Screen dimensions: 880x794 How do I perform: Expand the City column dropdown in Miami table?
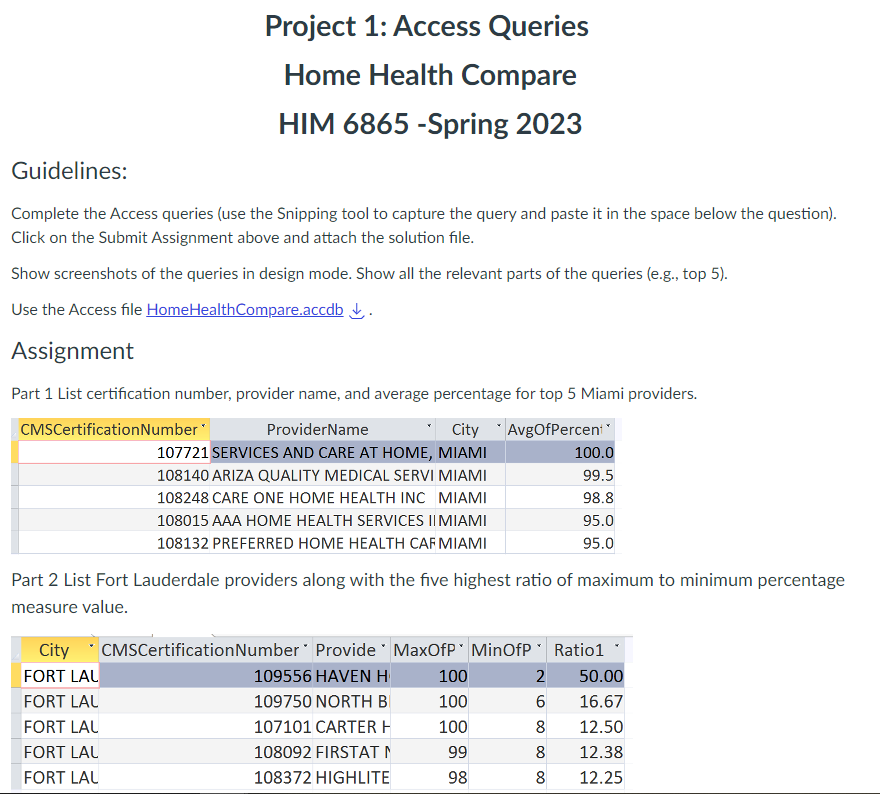tap(498, 428)
